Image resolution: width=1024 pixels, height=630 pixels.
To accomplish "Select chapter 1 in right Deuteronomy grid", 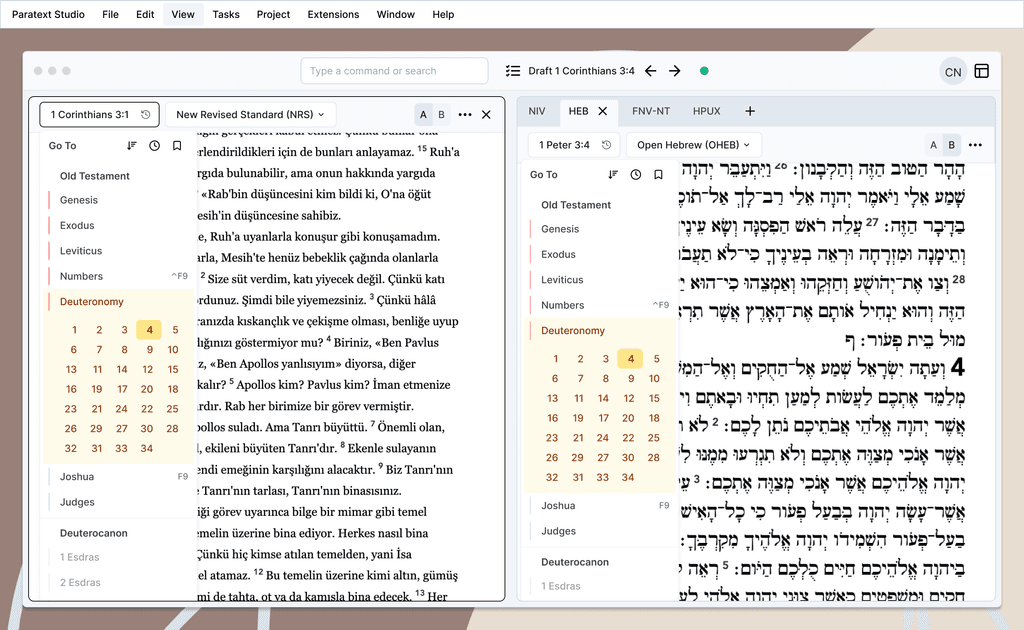I will tap(556, 358).
